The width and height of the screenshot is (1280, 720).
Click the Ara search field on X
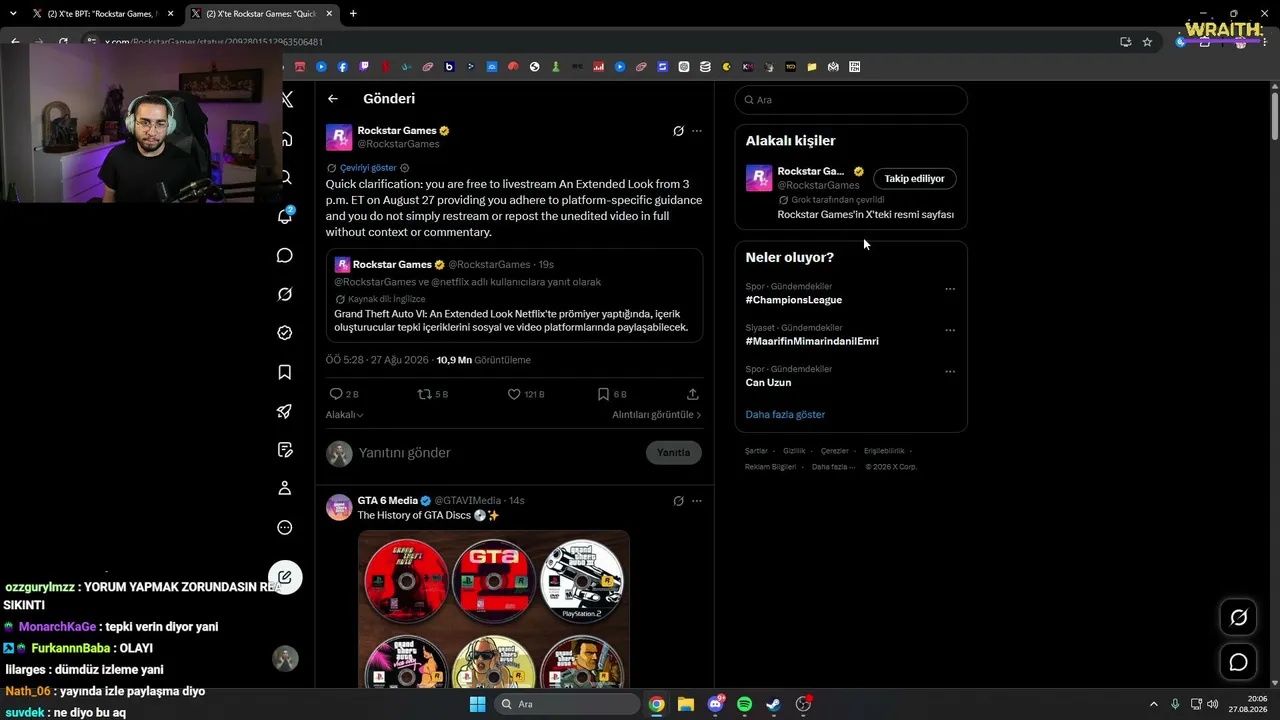point(851,100)
